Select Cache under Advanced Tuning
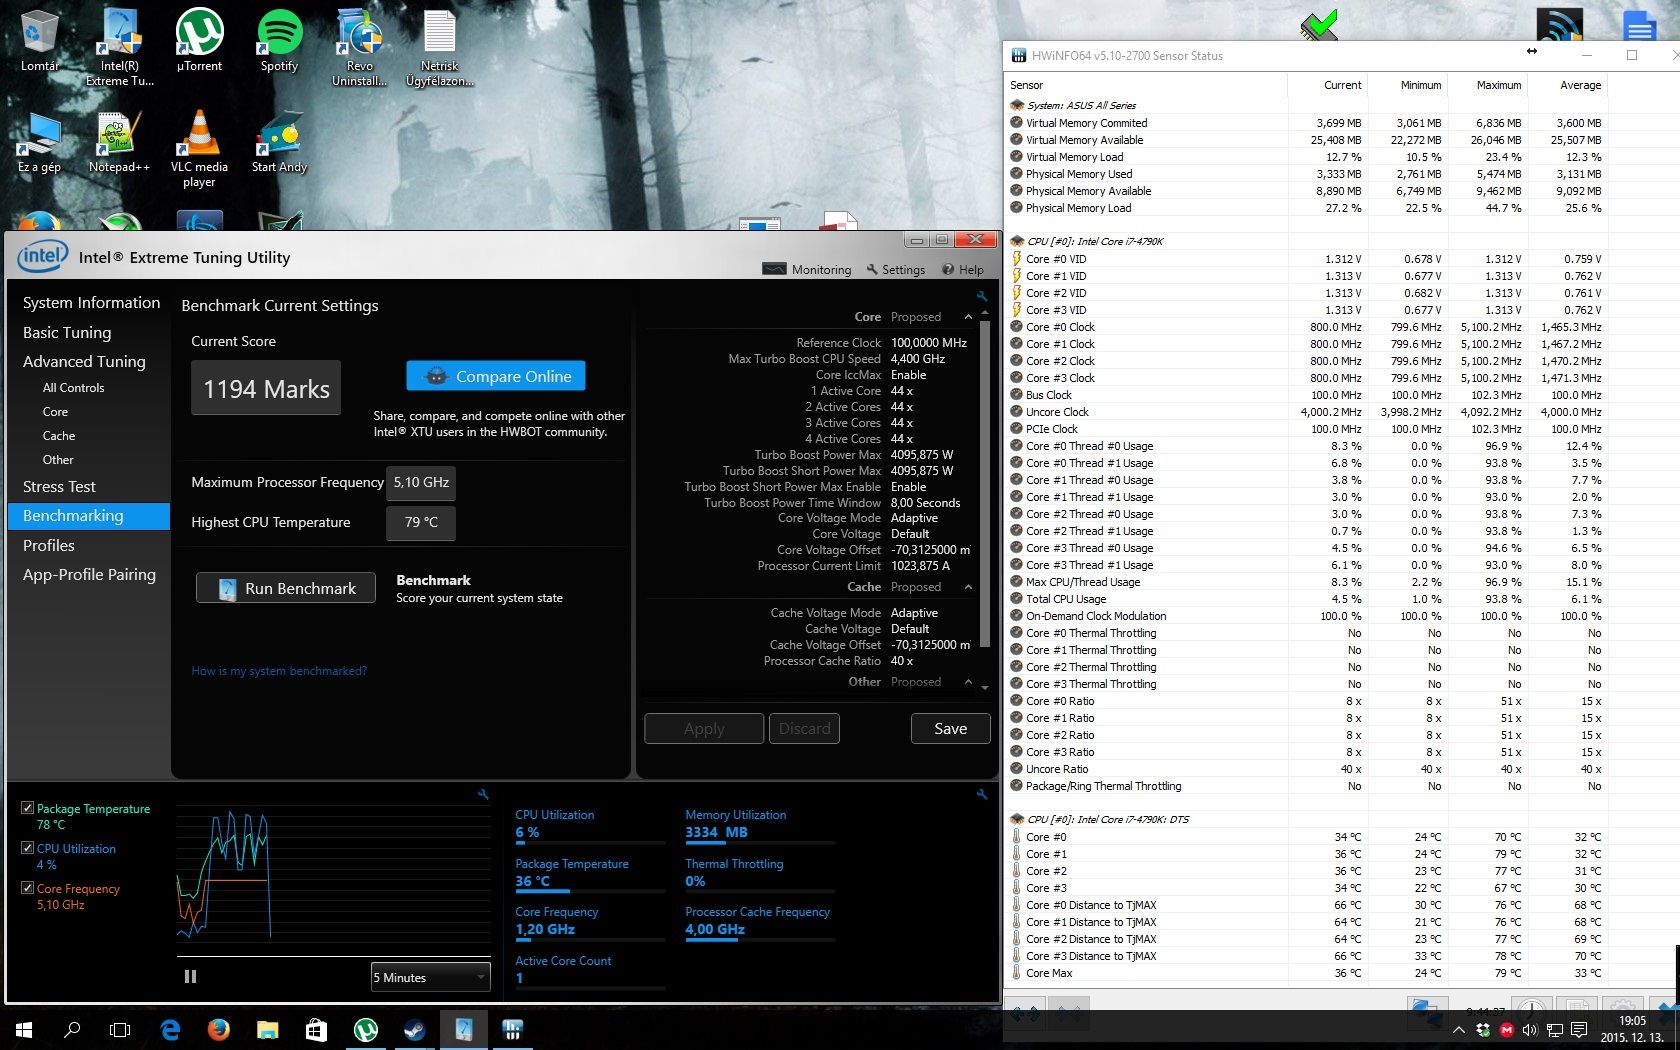Image resolution: width=1680 pixels, height=1050 pixels. (59, 436)
